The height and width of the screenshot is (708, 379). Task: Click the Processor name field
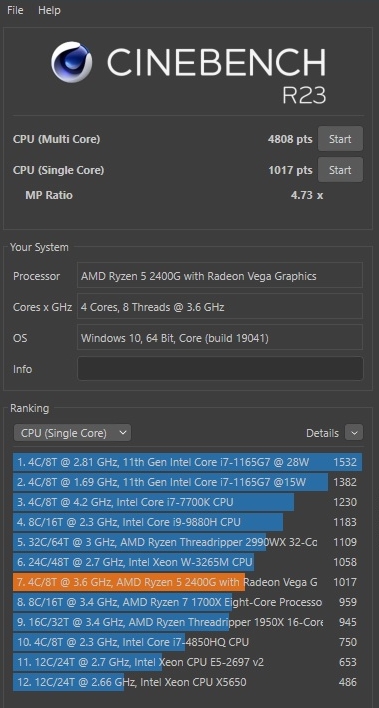pyautogui.click(x=220, y=276)
